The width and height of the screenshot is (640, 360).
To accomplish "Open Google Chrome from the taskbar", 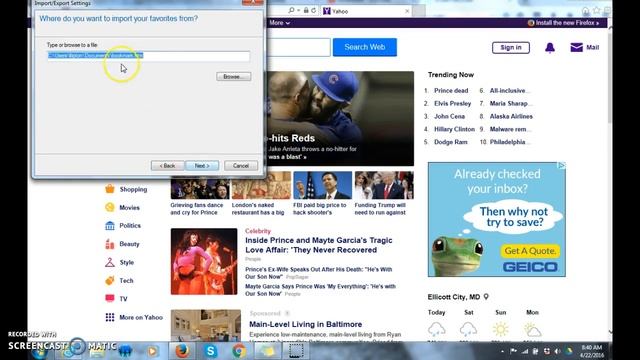I will tap(239, 351).
